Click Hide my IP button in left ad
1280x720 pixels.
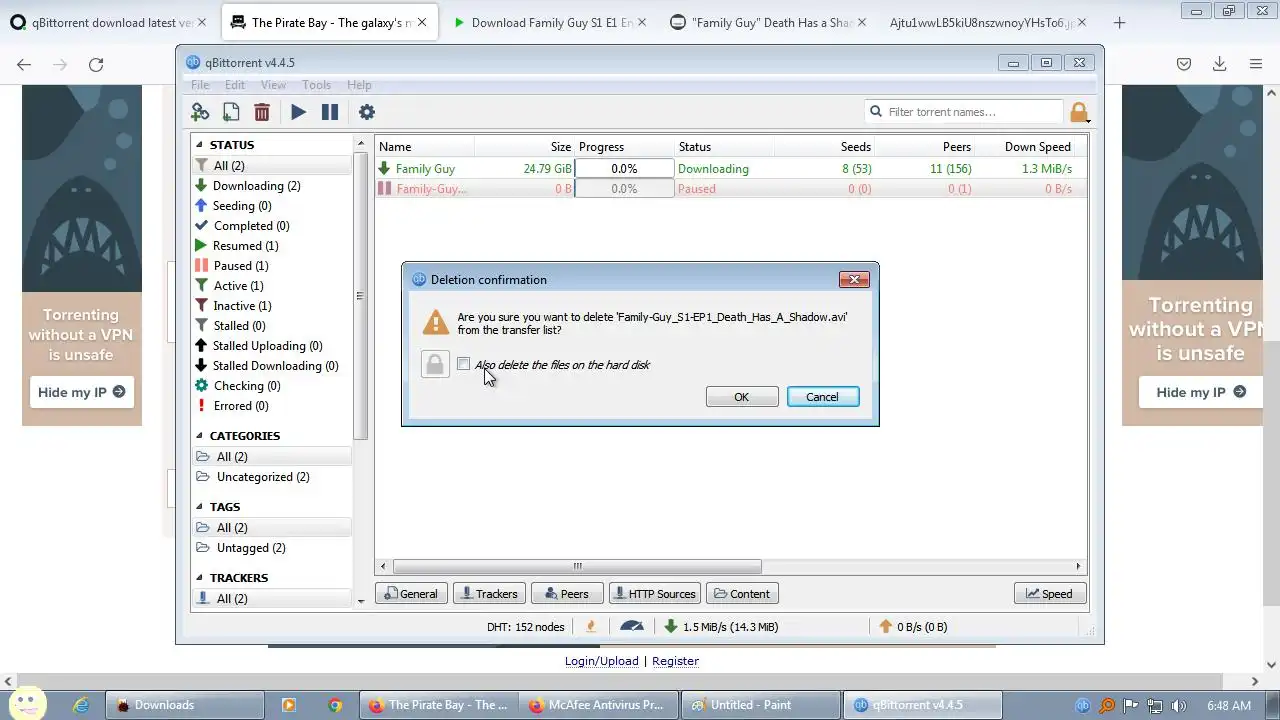pos(81,392)
